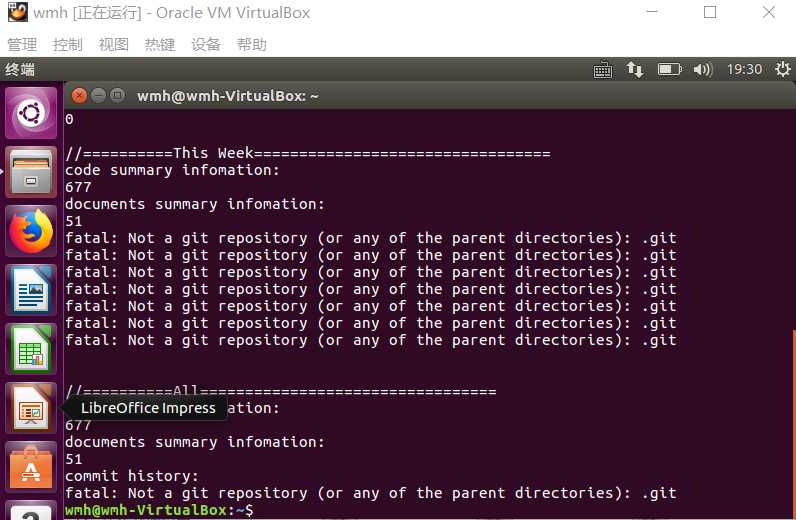Click the terminal title wmh@wmh-VirtualBox: ~
Screen dimensions: 796x520
227,96
